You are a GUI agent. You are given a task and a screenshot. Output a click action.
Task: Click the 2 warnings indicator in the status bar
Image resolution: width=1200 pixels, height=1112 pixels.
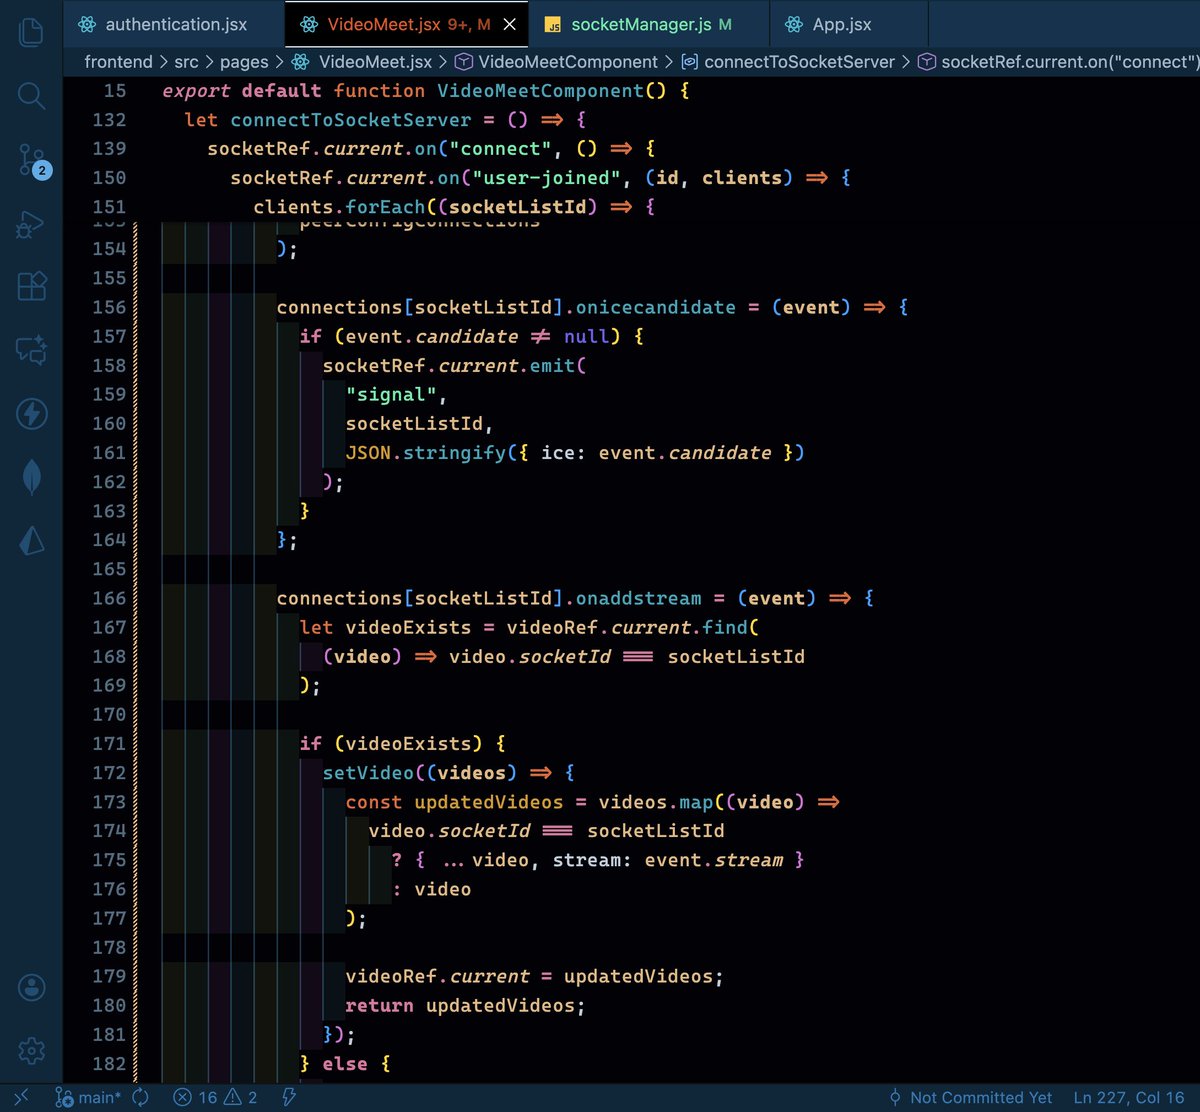[241, 1097]
